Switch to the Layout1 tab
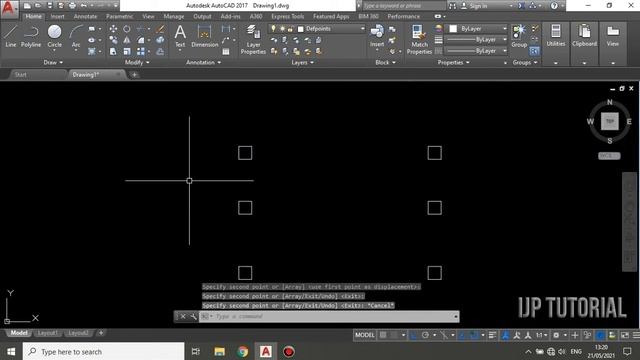The width and height of the screenshot is (640, 360). coord(48,333)
